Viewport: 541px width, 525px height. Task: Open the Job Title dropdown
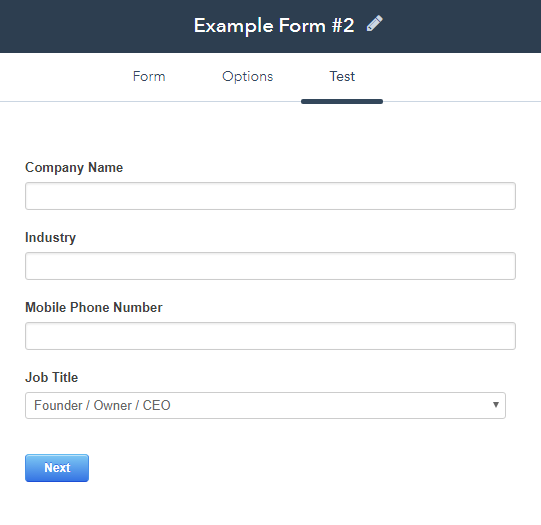pyautogui.click(x=265, y=405)
